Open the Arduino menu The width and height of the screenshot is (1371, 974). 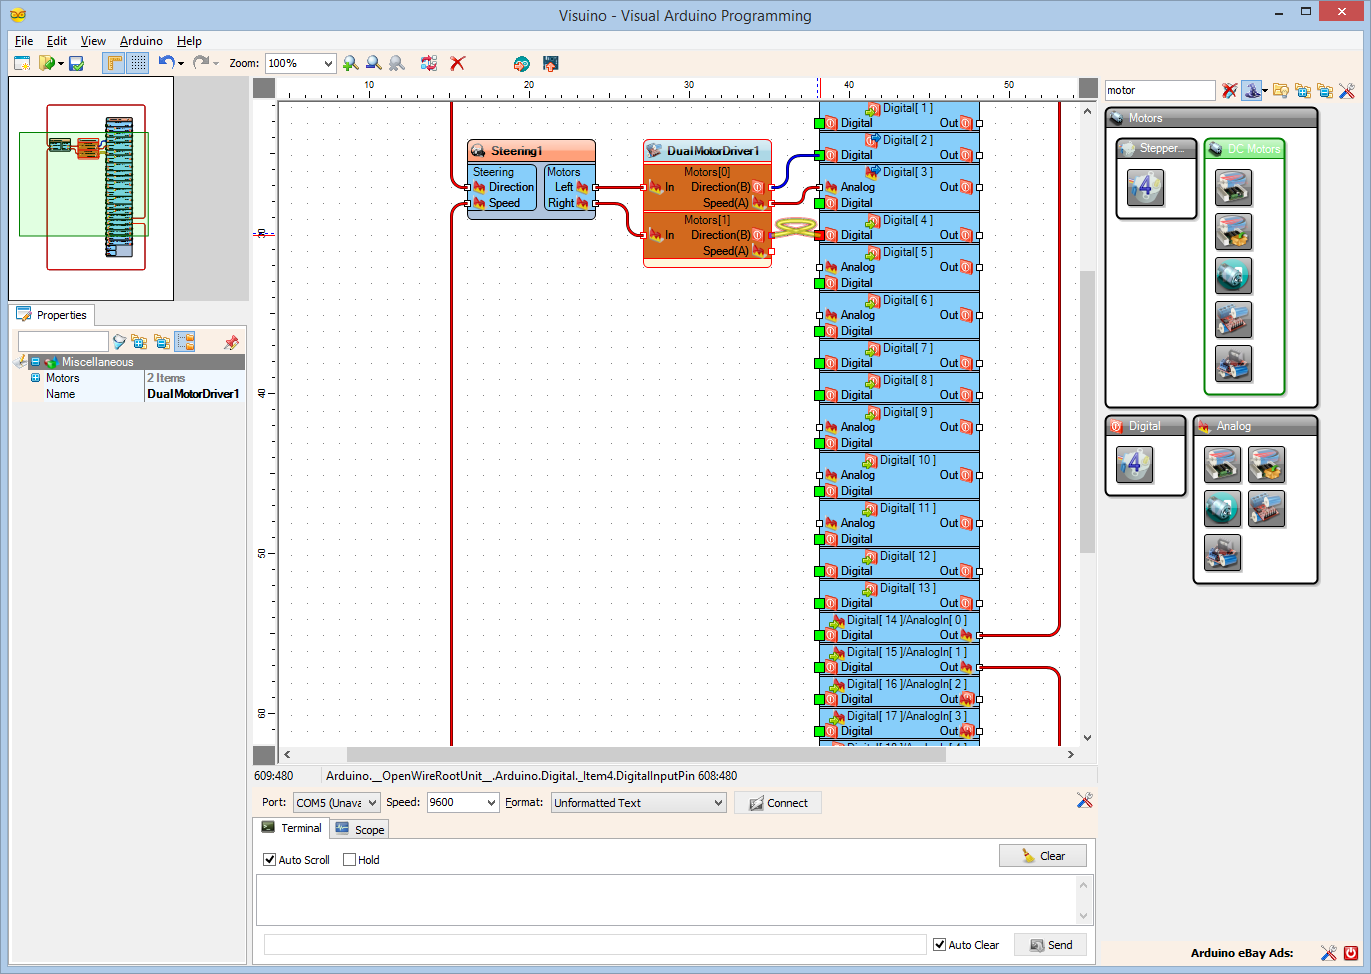point(140,41)
